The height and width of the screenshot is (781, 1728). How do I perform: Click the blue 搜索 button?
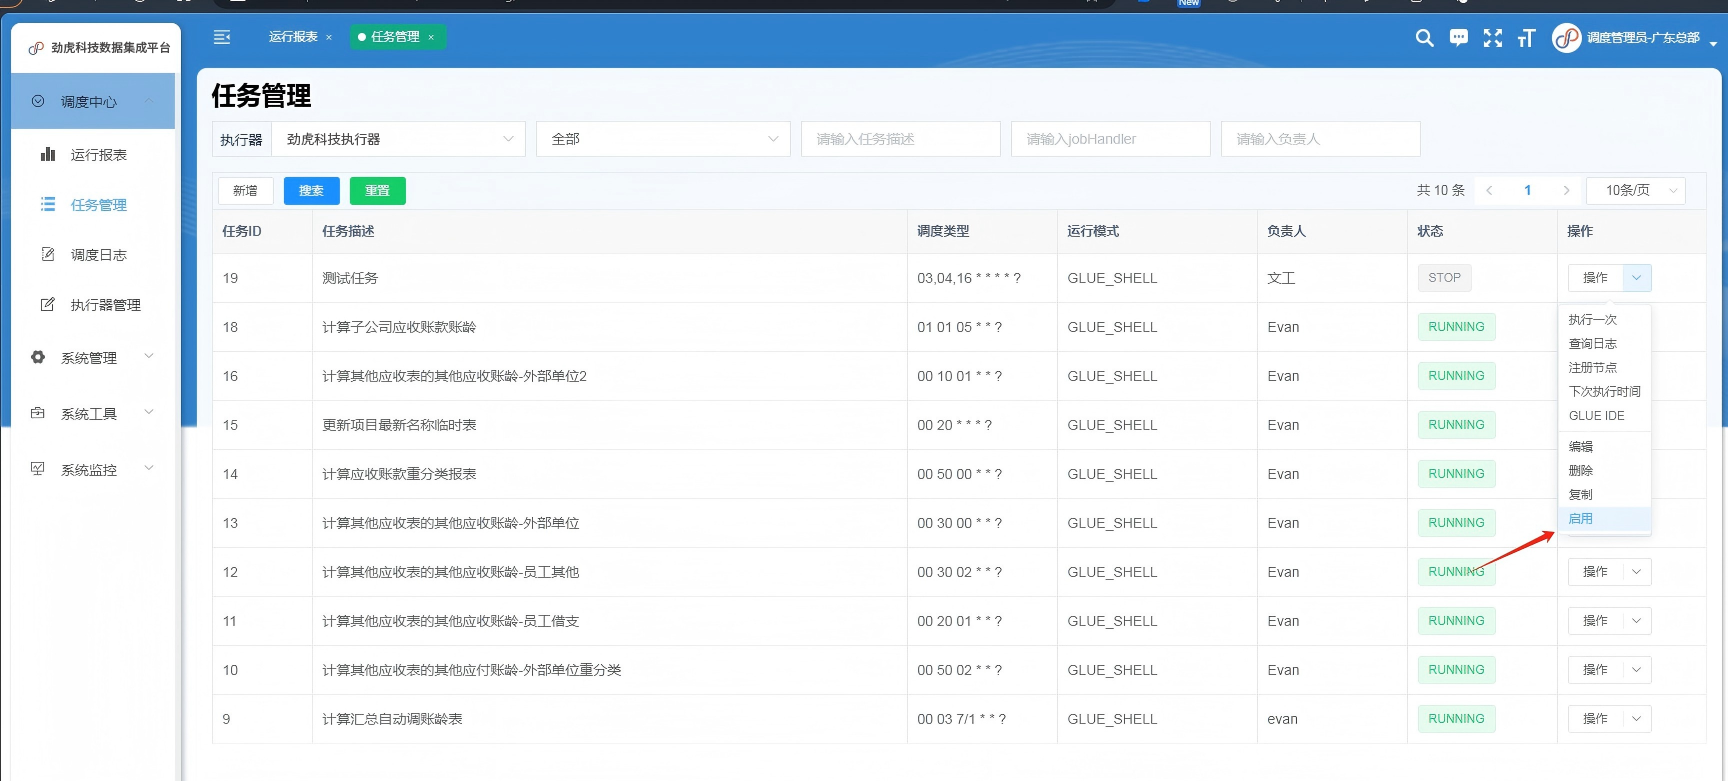[311, 191]
